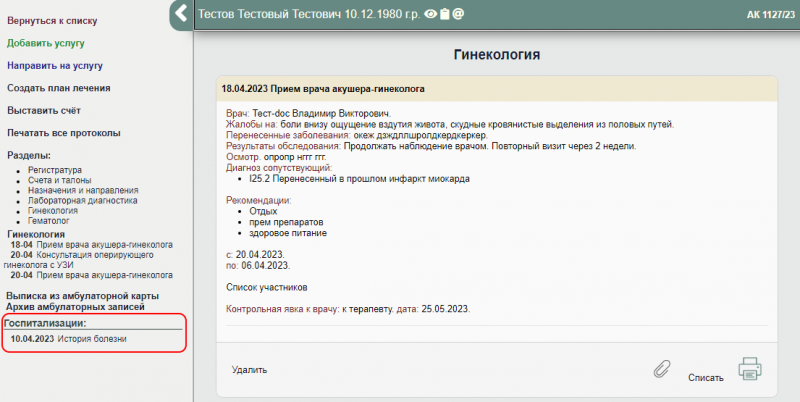
Task: Click the @ email icon in header
Action: [x=458, y=15]
